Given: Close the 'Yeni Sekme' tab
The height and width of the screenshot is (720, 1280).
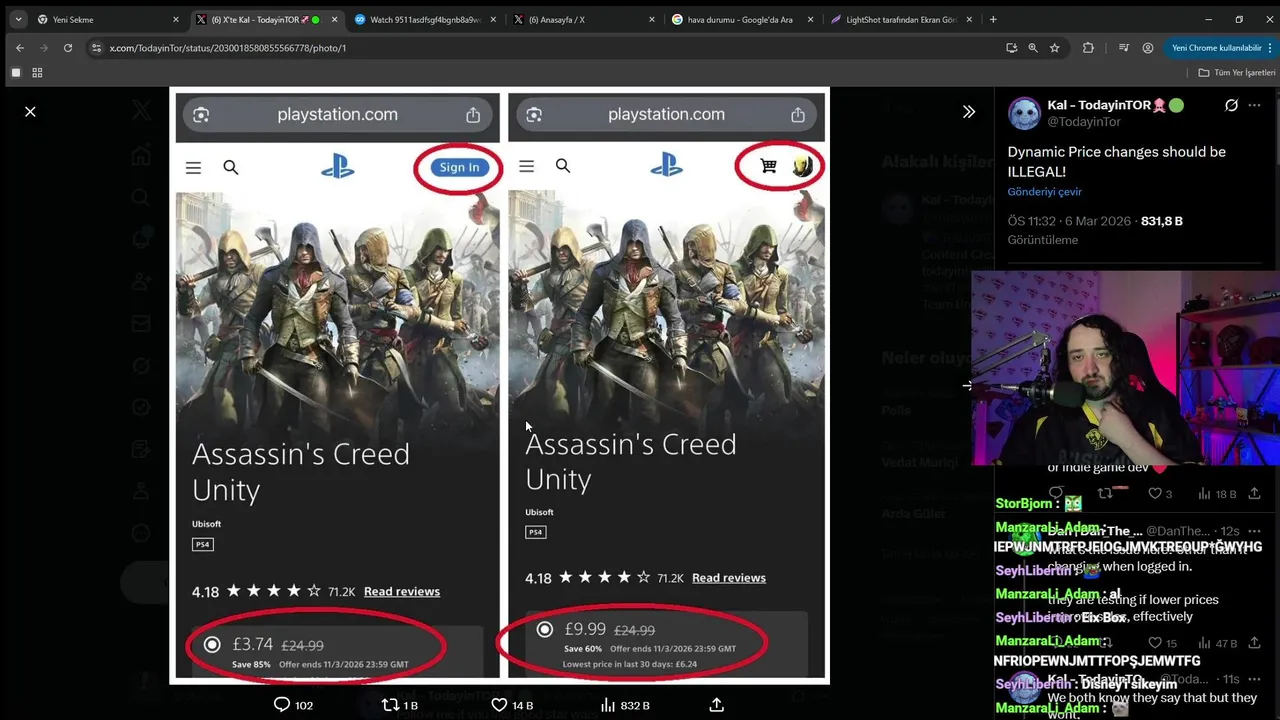Looking at the screenshot, I should point(176,19).
